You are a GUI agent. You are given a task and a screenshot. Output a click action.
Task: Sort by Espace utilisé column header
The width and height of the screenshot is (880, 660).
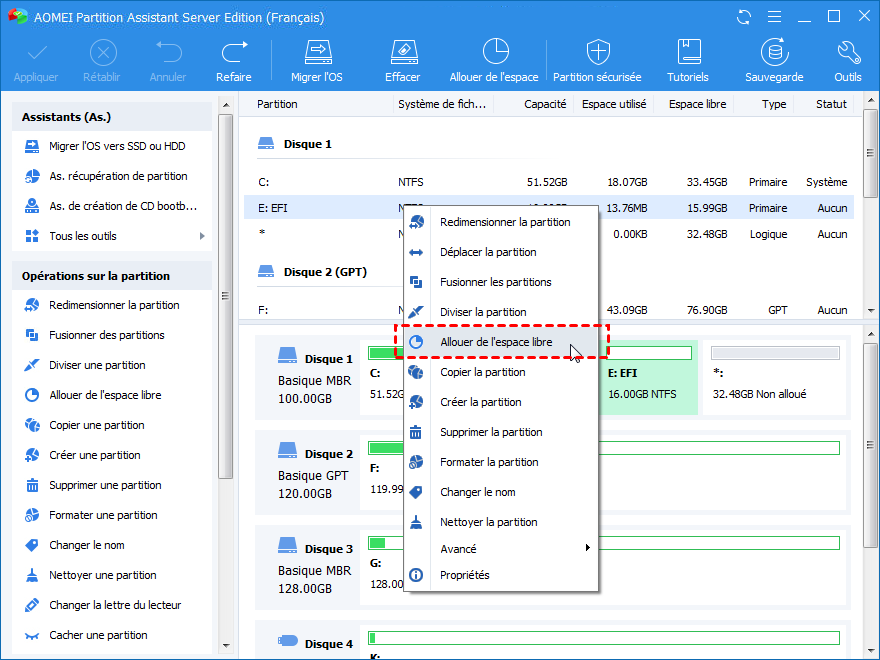tap(614, 104)
